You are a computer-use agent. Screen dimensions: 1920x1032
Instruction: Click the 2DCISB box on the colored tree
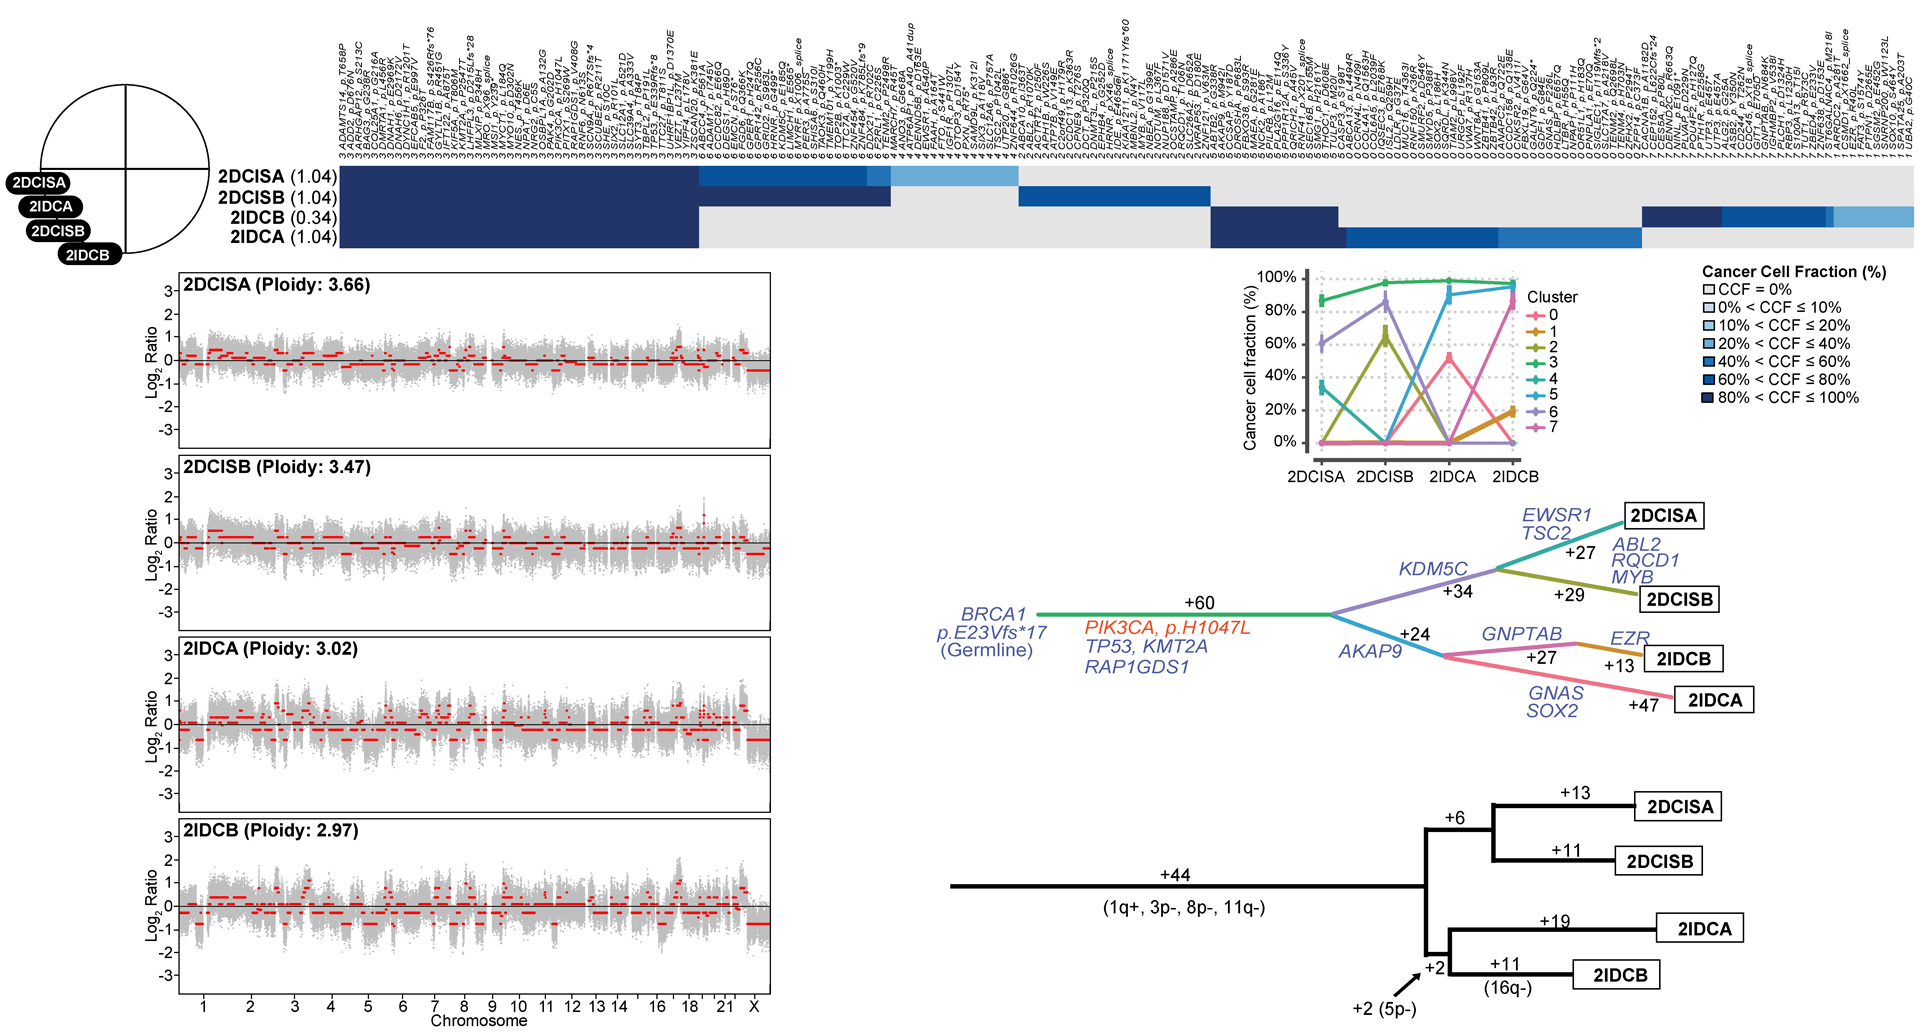(1680, 599)
